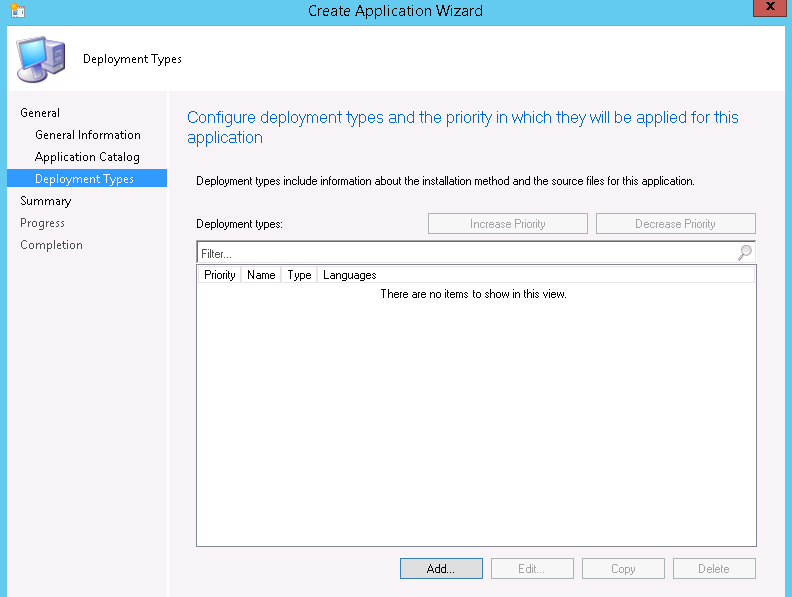Click the Edit... button

532,568
